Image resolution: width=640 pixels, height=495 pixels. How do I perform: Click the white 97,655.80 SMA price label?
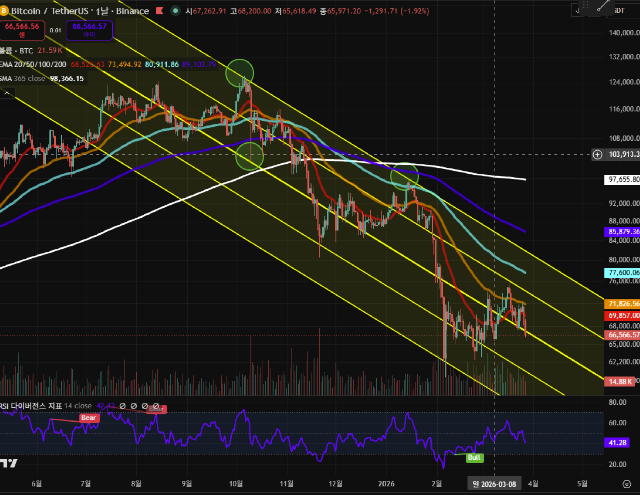click(x=622, y=179)
